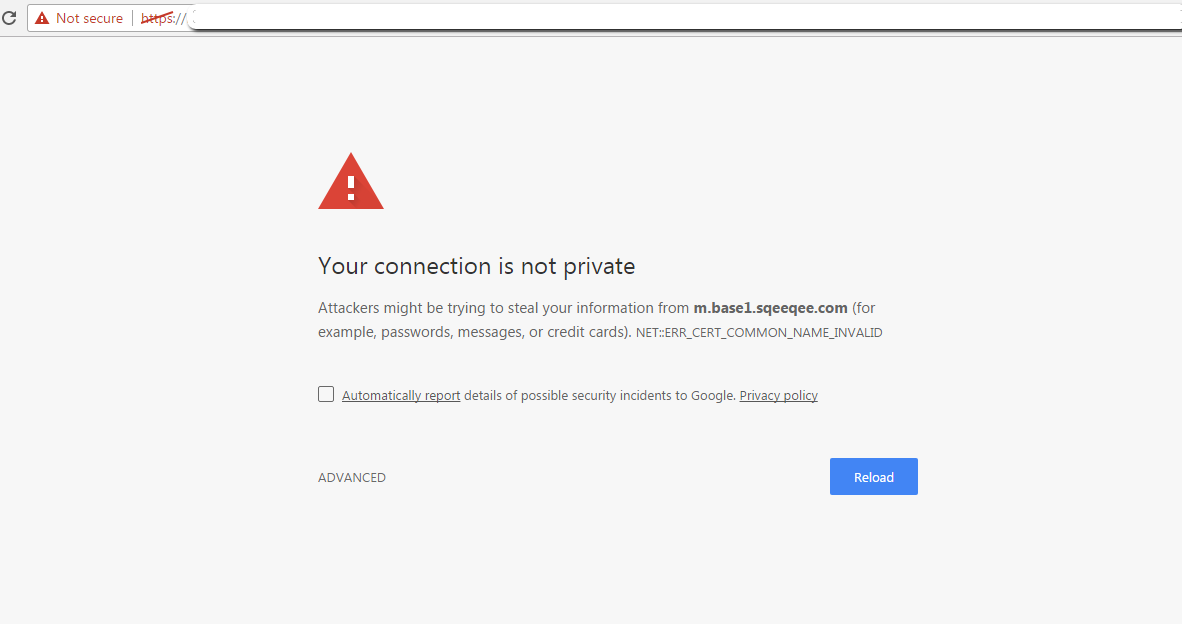Viewport: 1182px width, 624px height.
Task: Click the word Google in report sentence
Action: 713,396
